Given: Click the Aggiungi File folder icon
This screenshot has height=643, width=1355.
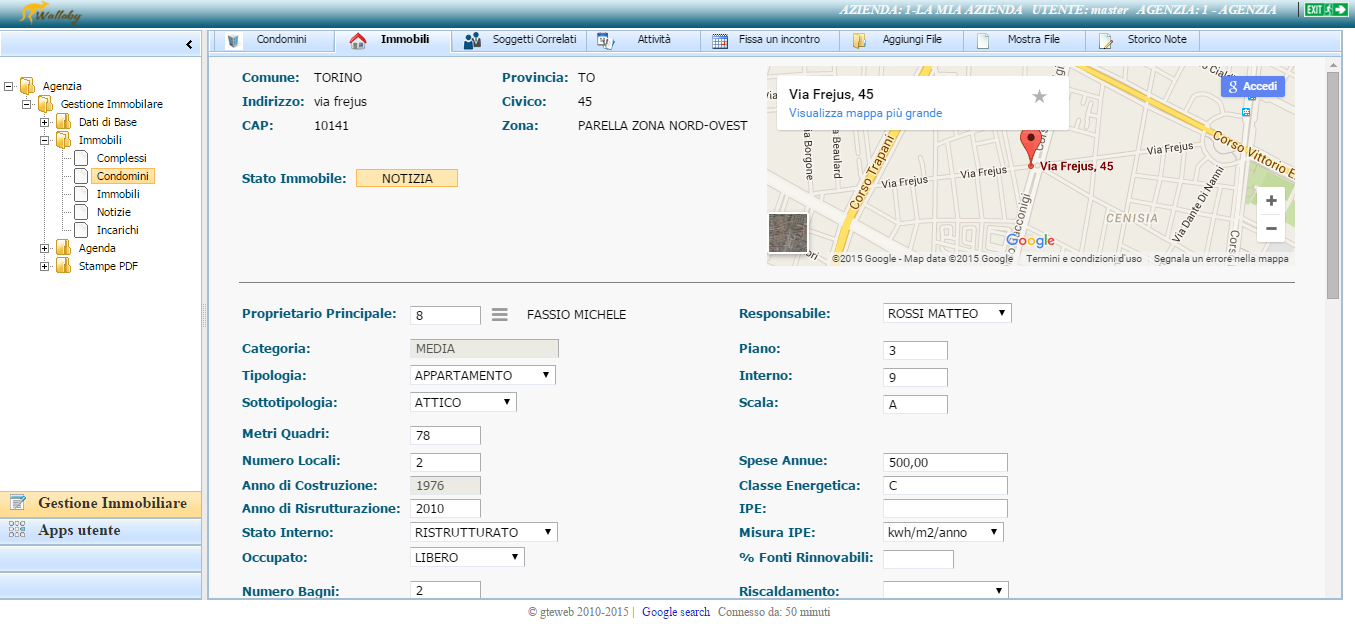Looking at the screenshot, I should click(x=859, y=41).
